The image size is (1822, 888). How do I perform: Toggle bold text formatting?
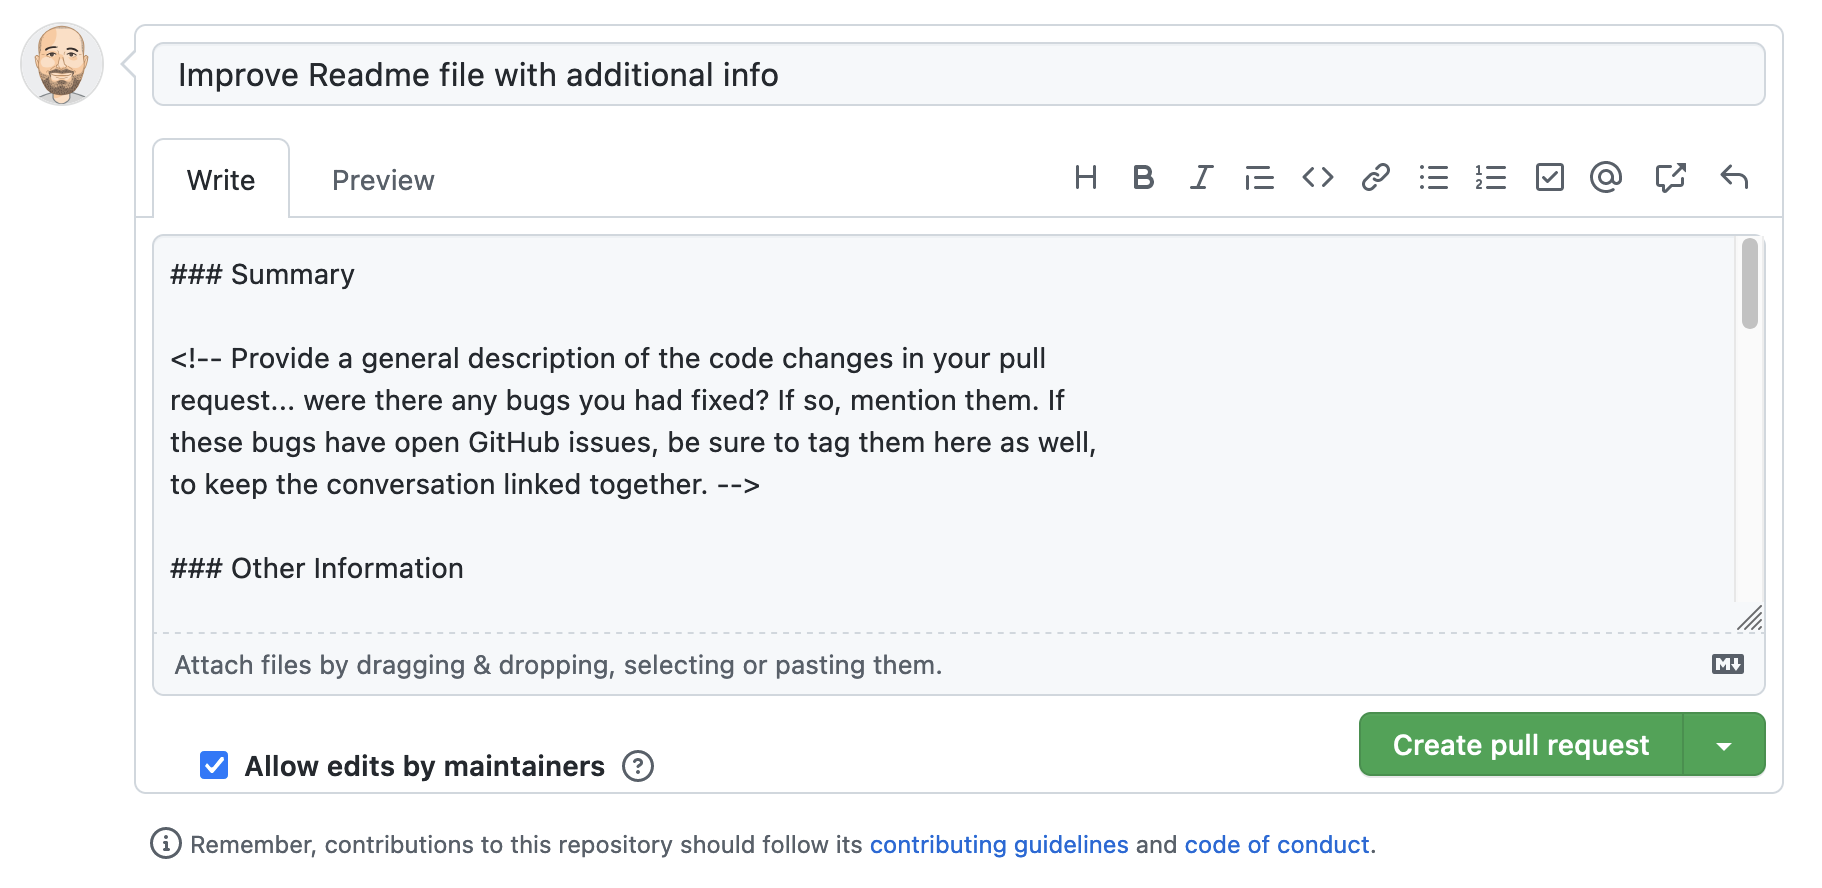click(x=1143, y=177)
